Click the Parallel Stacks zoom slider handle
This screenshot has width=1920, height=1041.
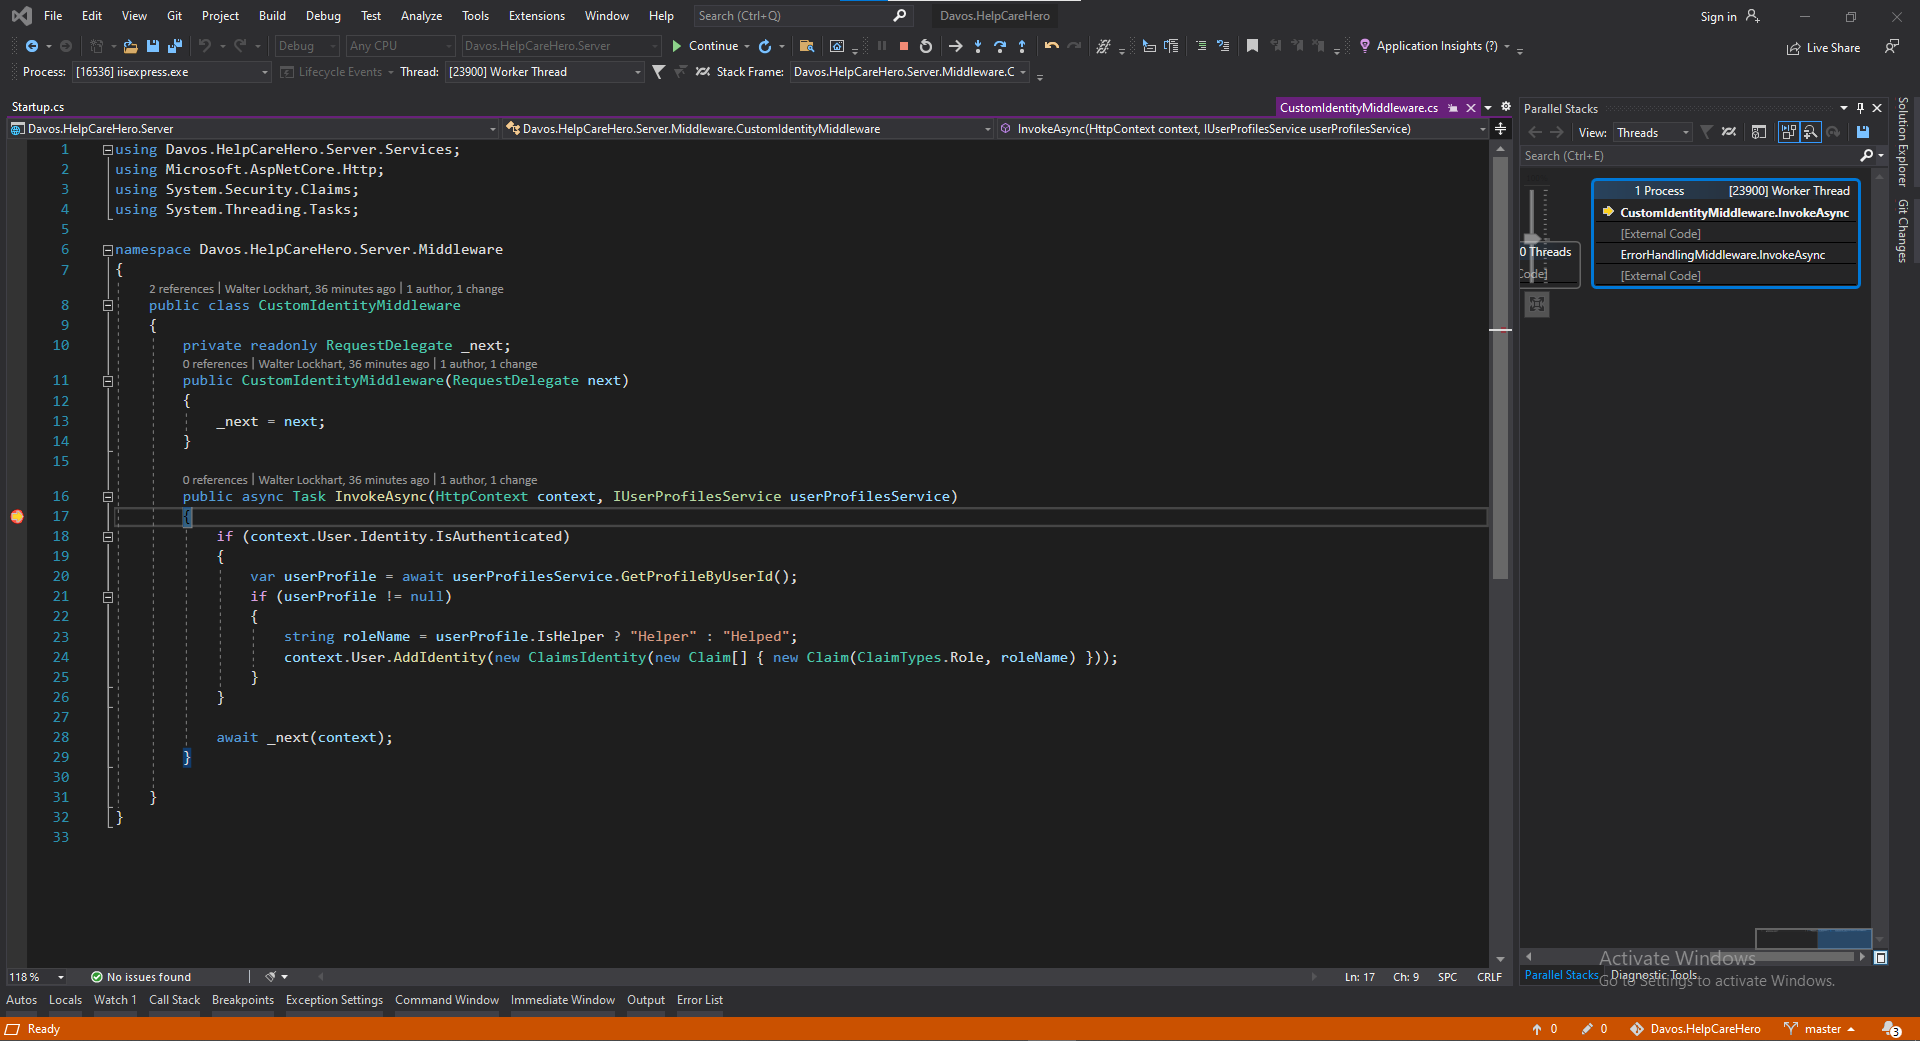pos(1532,240)
